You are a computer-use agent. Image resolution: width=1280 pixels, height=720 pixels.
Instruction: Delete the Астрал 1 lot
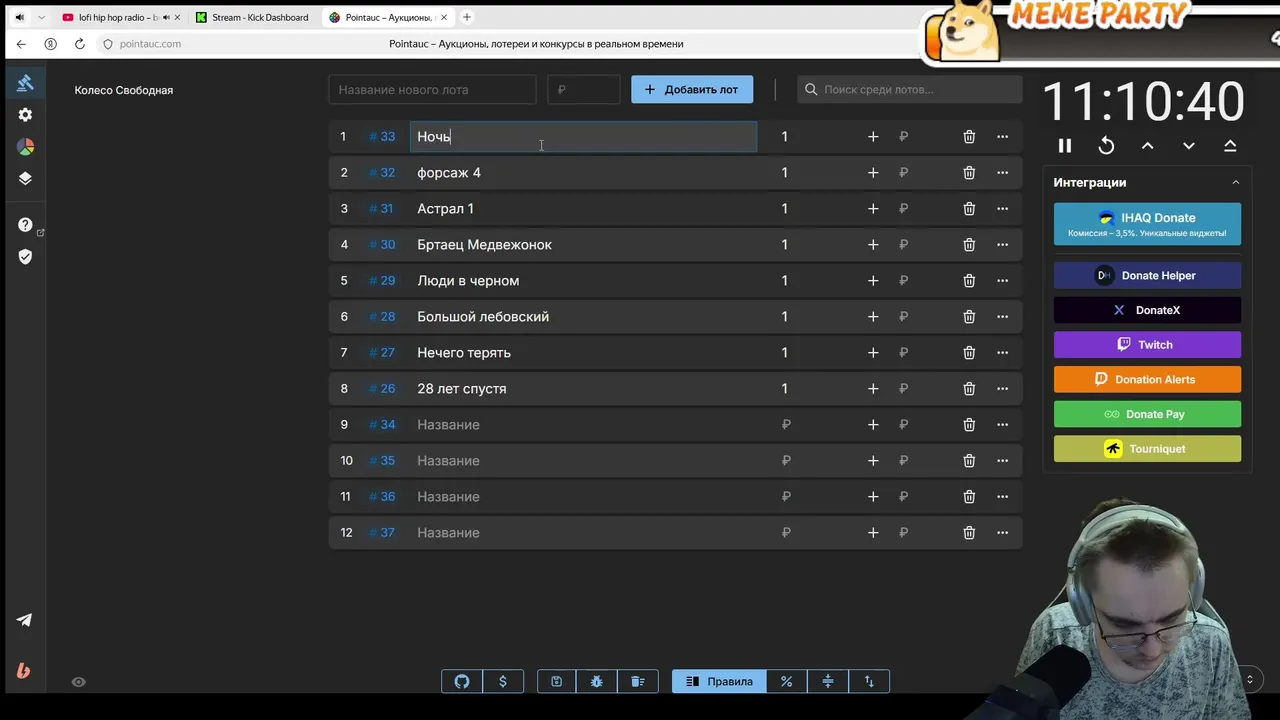point(969,209)
